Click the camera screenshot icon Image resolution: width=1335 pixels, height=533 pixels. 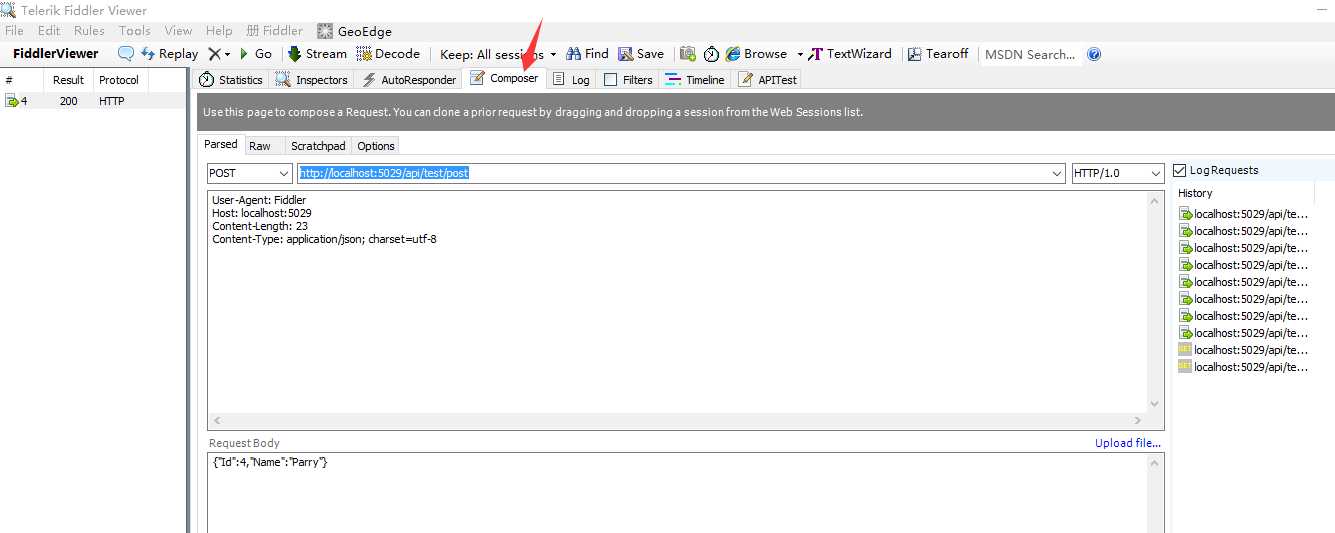click(688, 54)
